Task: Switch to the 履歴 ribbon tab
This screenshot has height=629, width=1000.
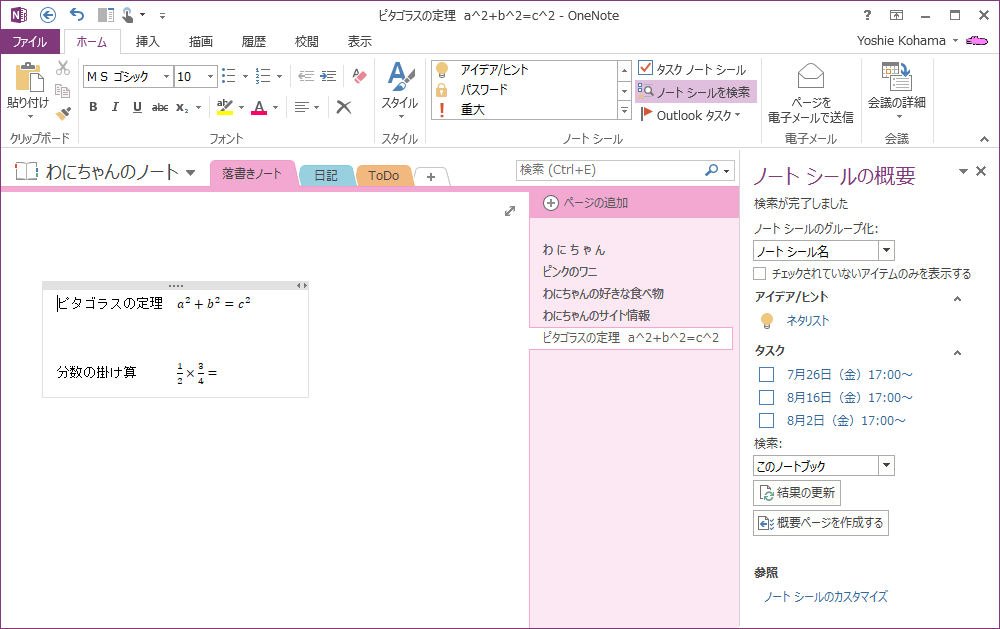Action: [254, 41]
